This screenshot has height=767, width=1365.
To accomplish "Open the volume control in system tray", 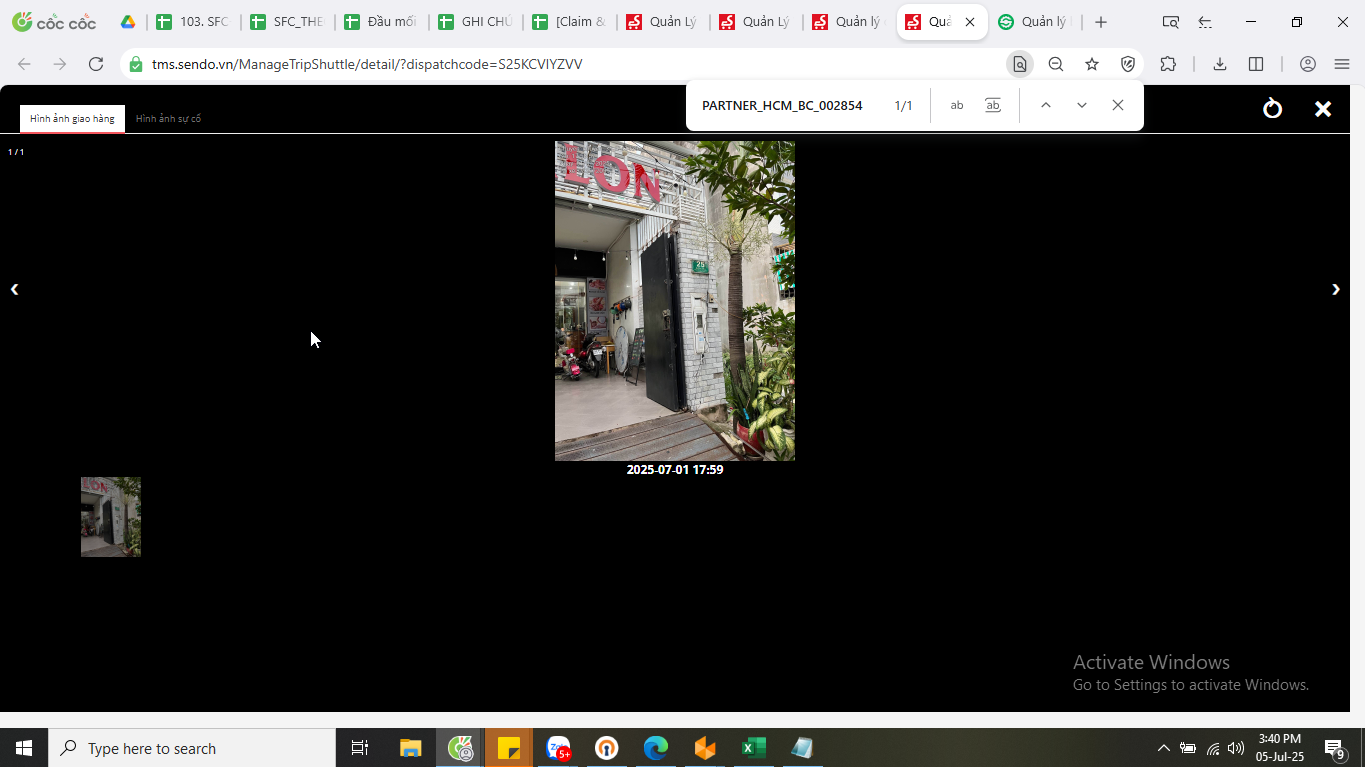I will coord(1236,748).
